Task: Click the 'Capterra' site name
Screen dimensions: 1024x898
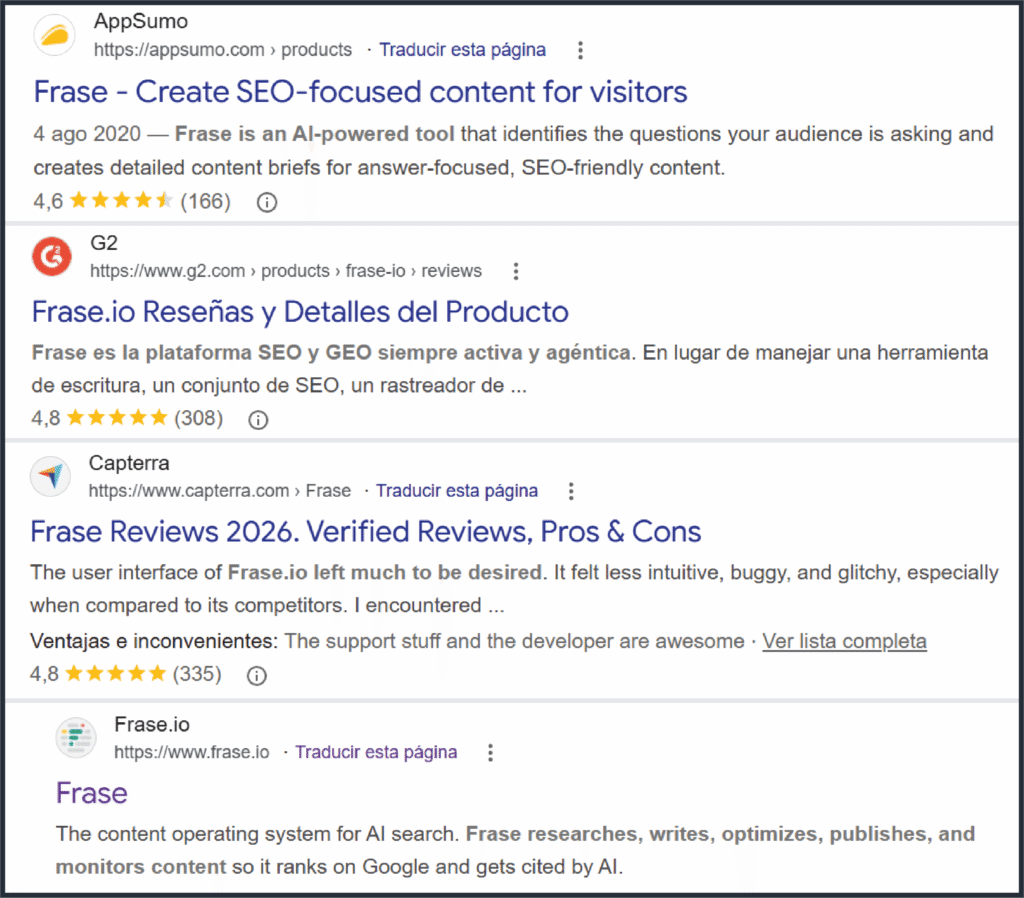Action: 129,462
